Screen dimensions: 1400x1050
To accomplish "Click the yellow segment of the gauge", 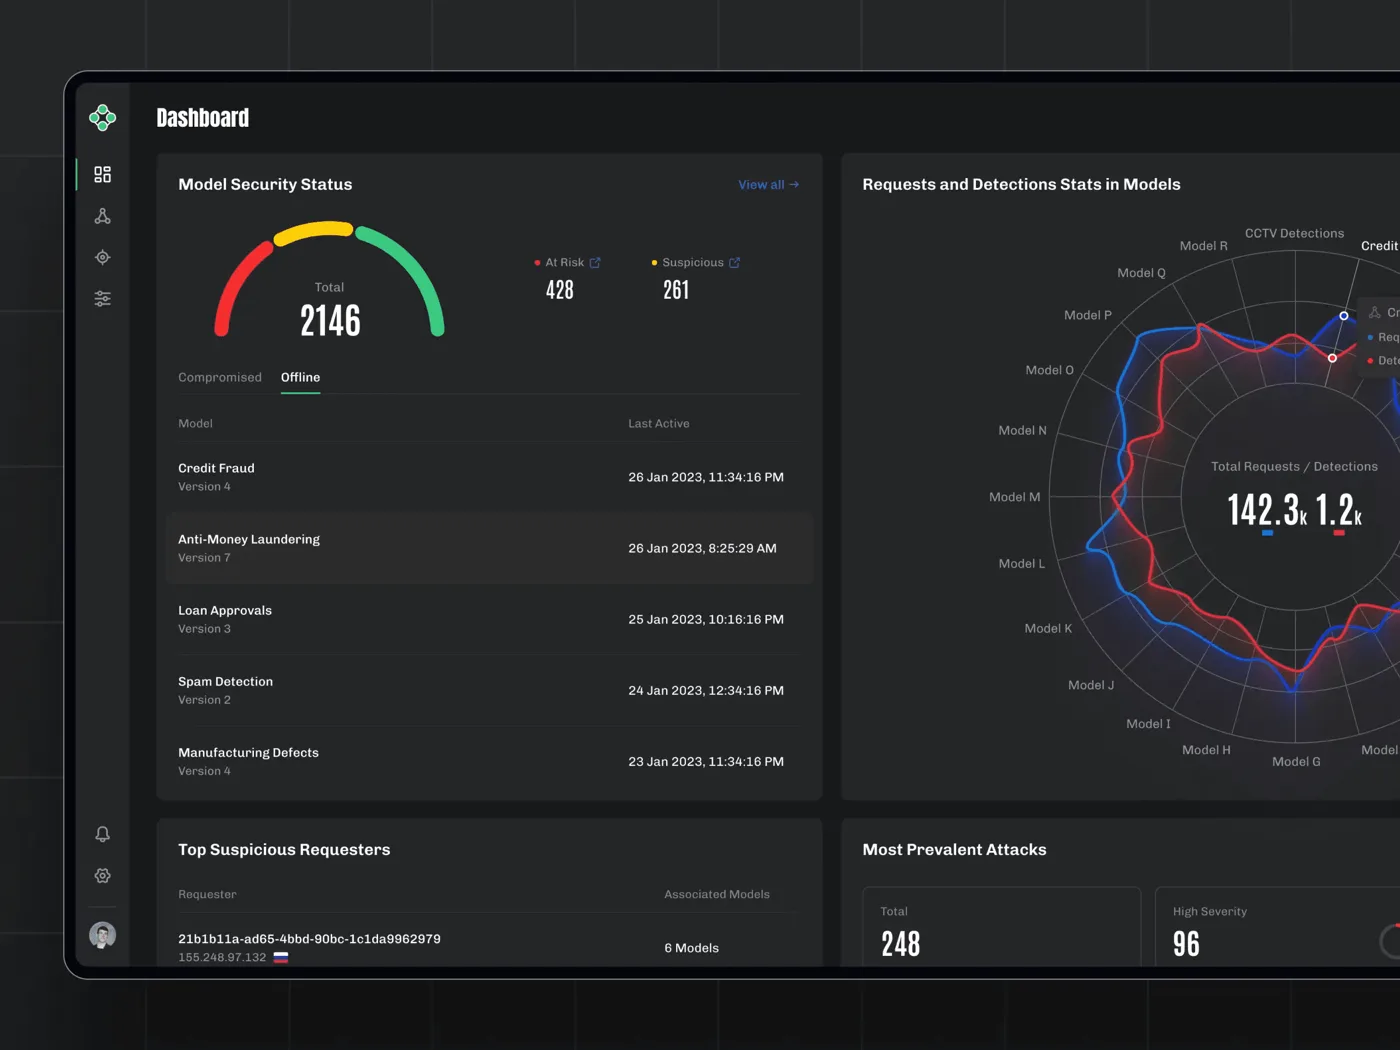I will point(313,232).
